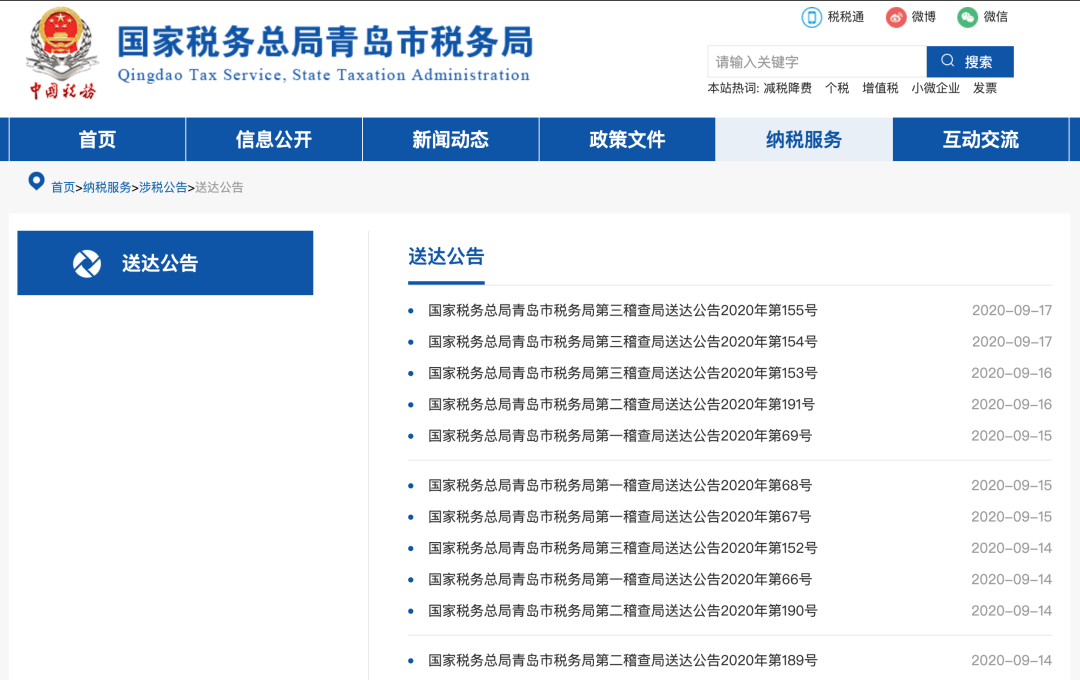
Task: Click hot keyword 减税降费
Action: coord(787,88)
